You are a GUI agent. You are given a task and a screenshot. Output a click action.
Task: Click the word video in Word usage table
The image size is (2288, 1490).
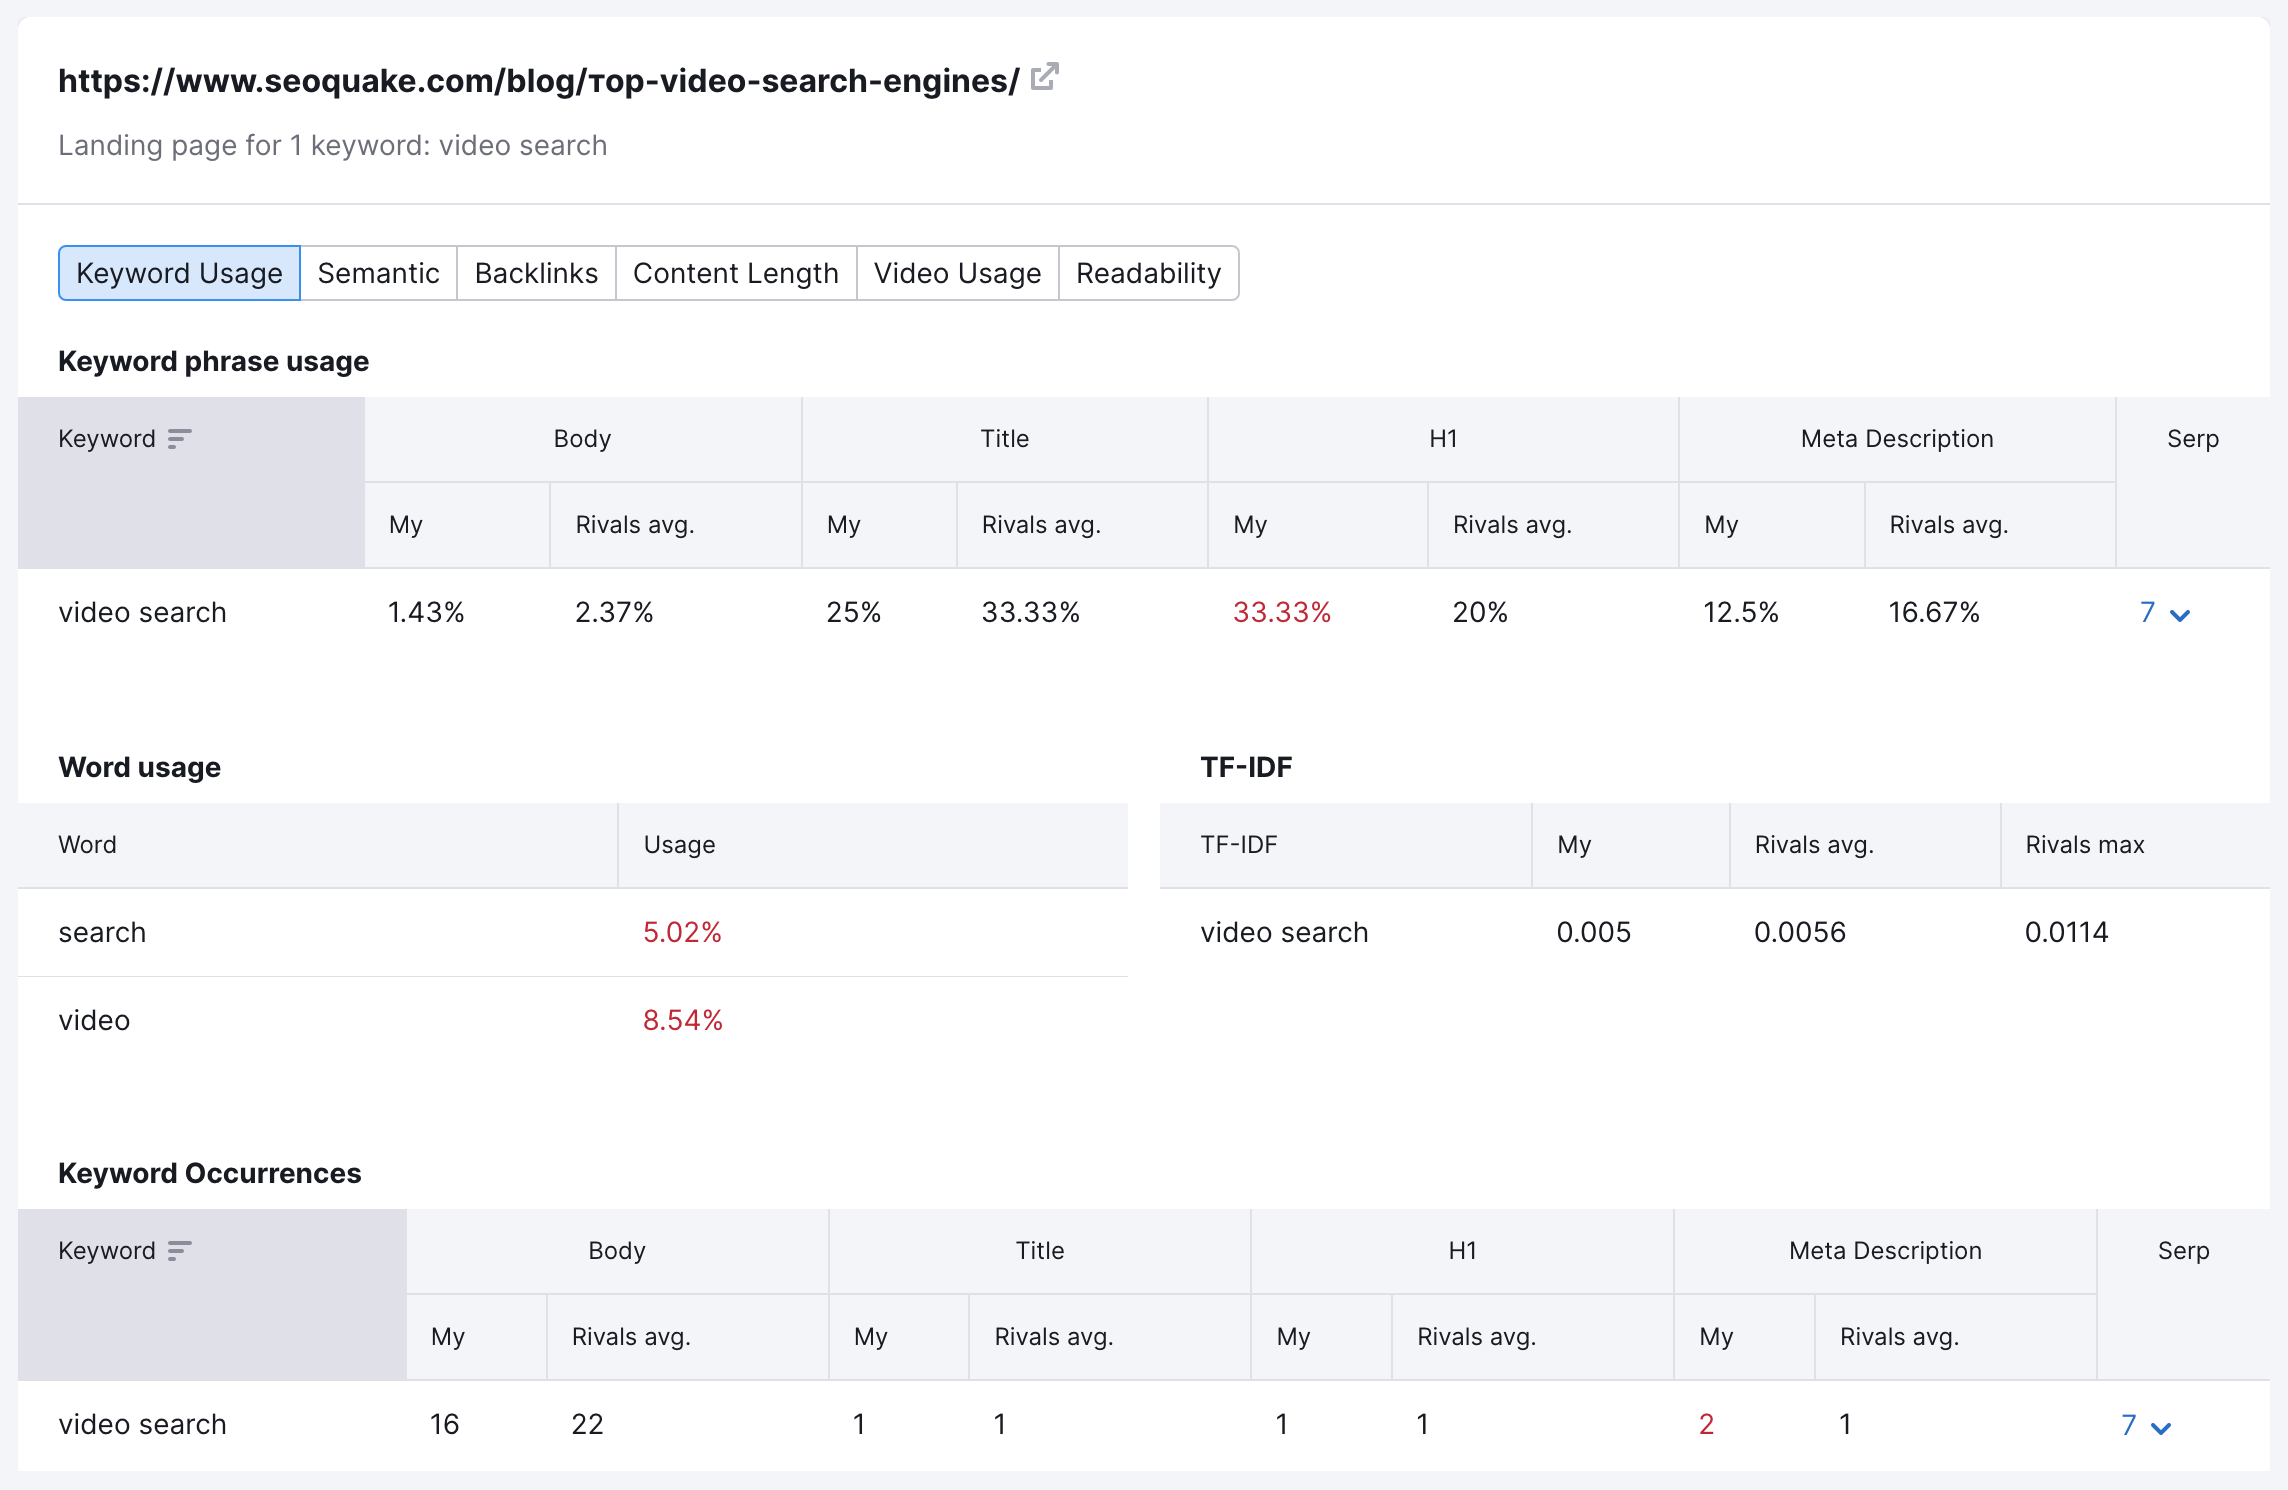point(94,1020)
